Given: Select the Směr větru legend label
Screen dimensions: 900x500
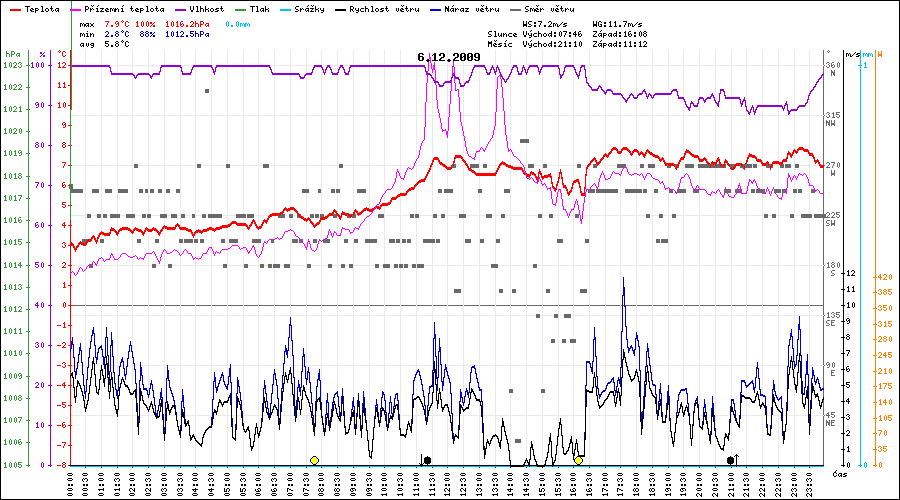Looking at the screenshot, I should coord(550,8).
